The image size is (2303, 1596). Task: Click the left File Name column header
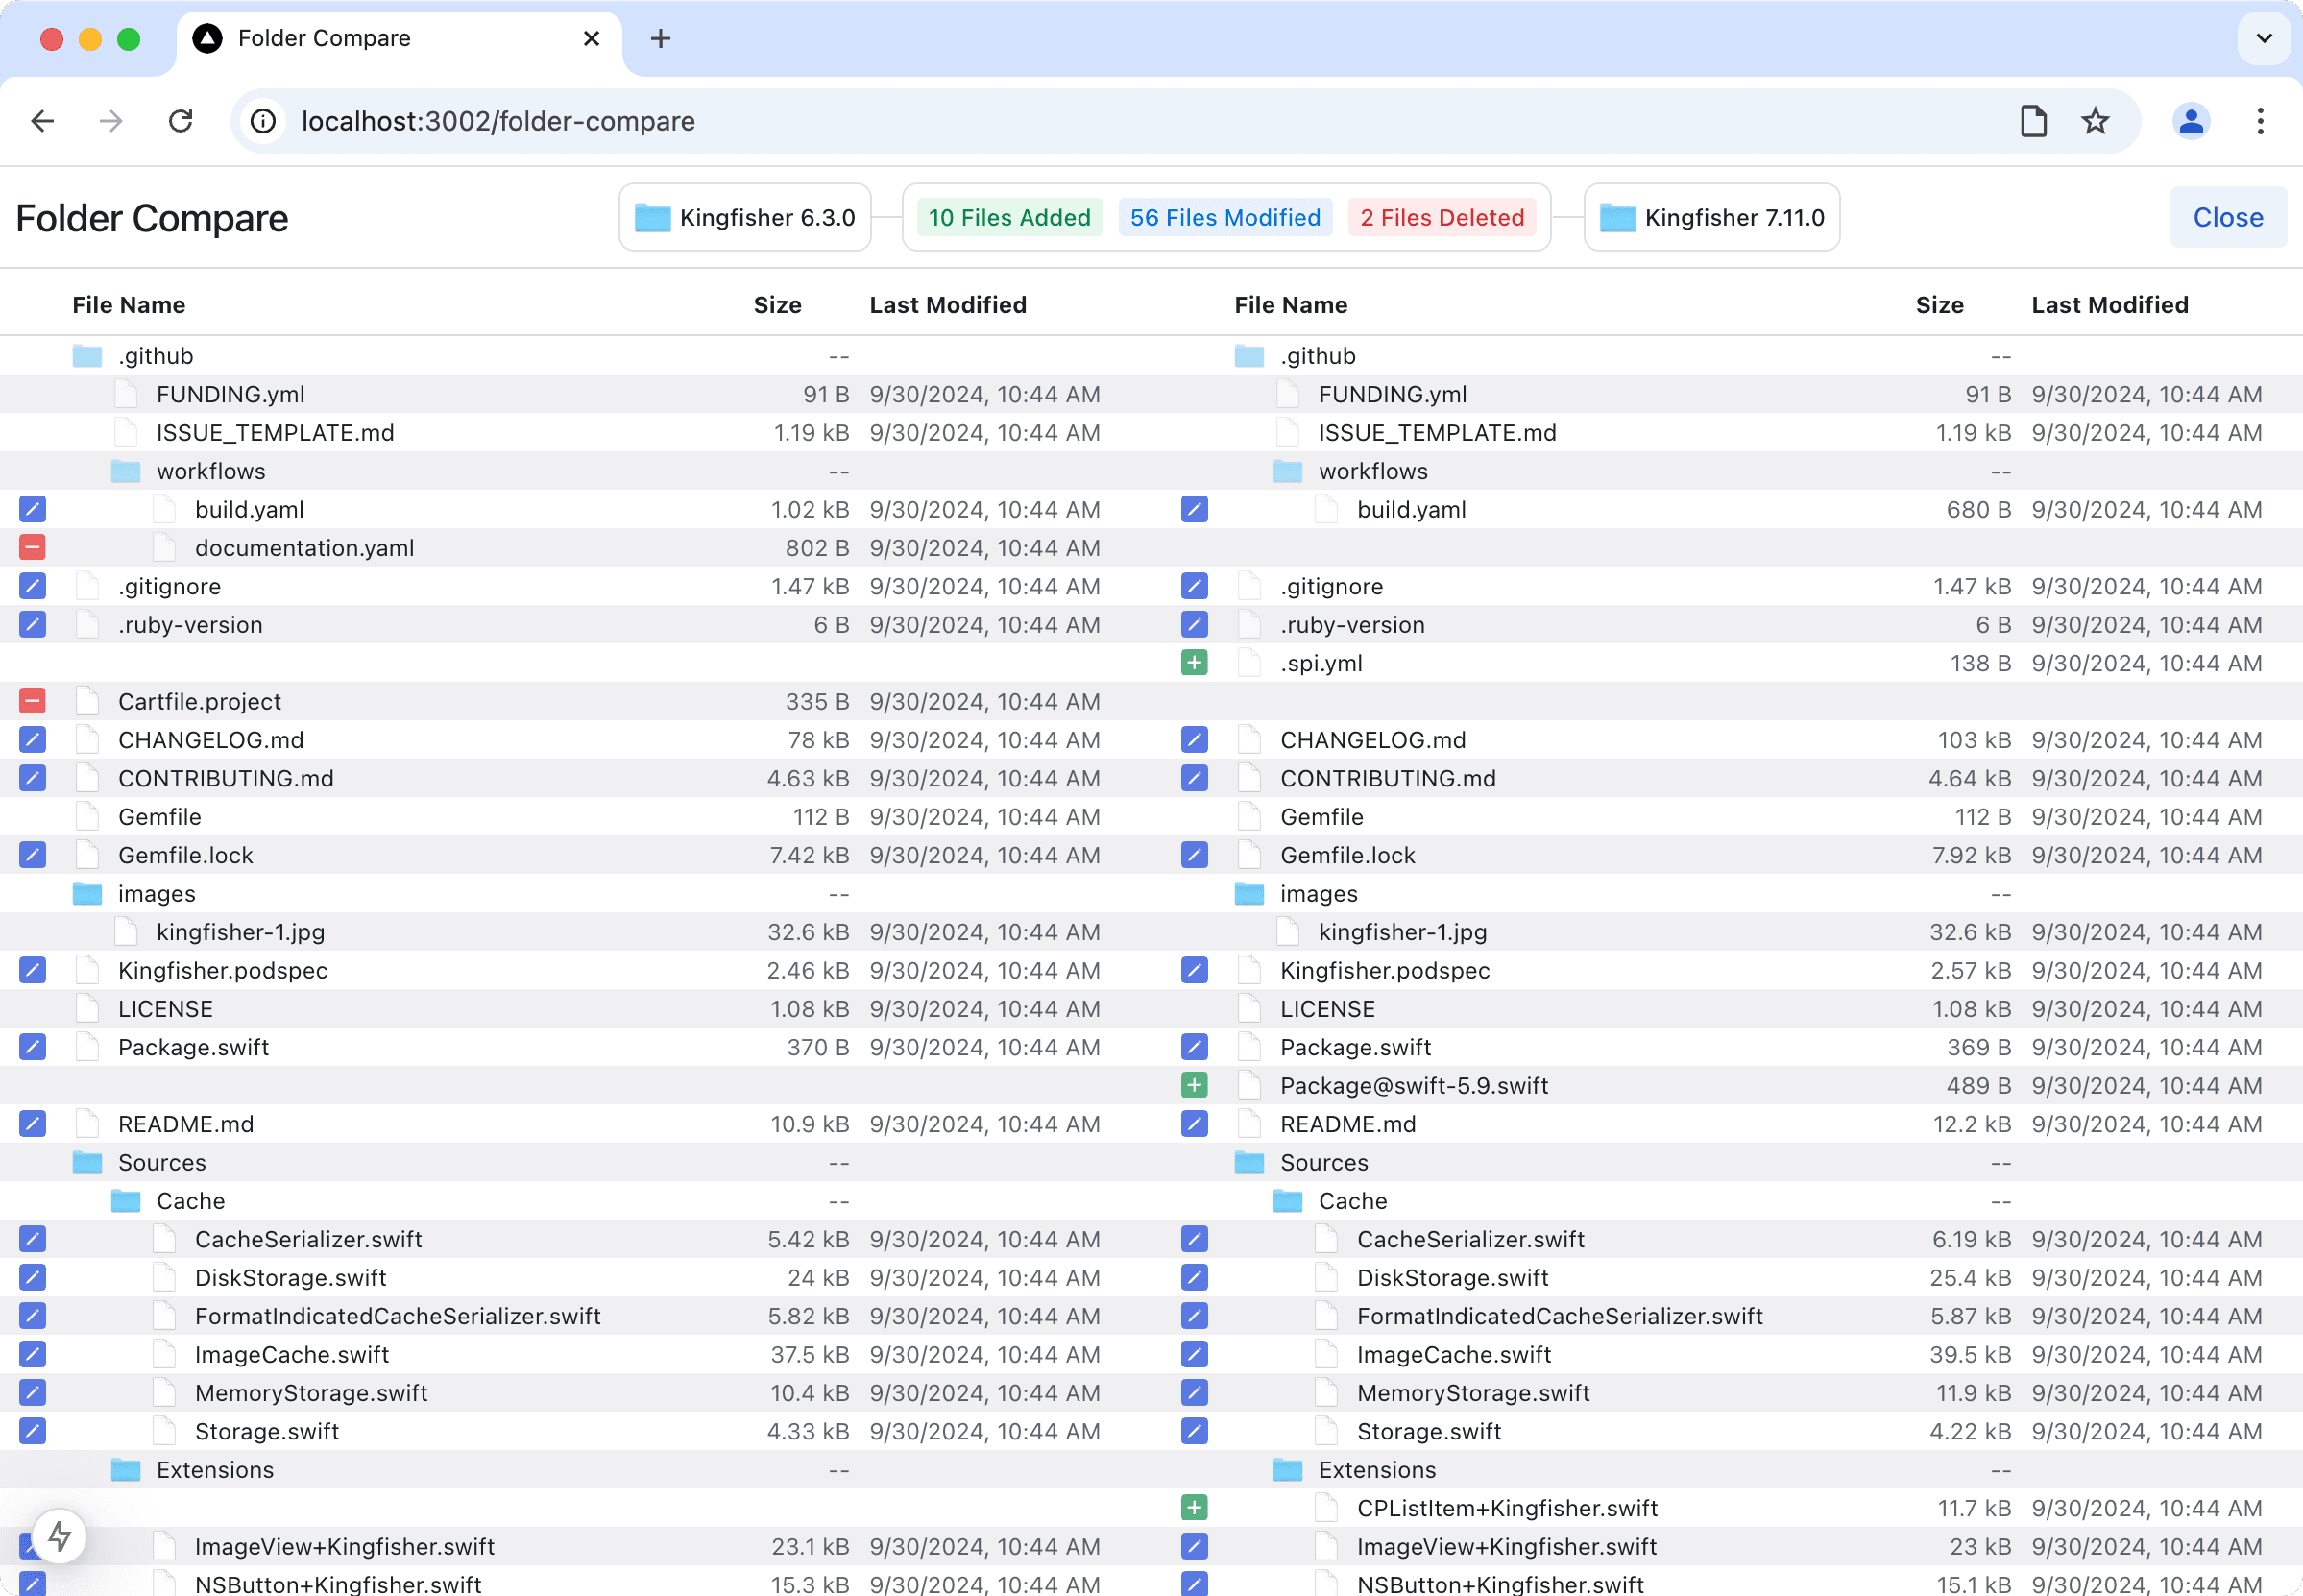[128, 305]
